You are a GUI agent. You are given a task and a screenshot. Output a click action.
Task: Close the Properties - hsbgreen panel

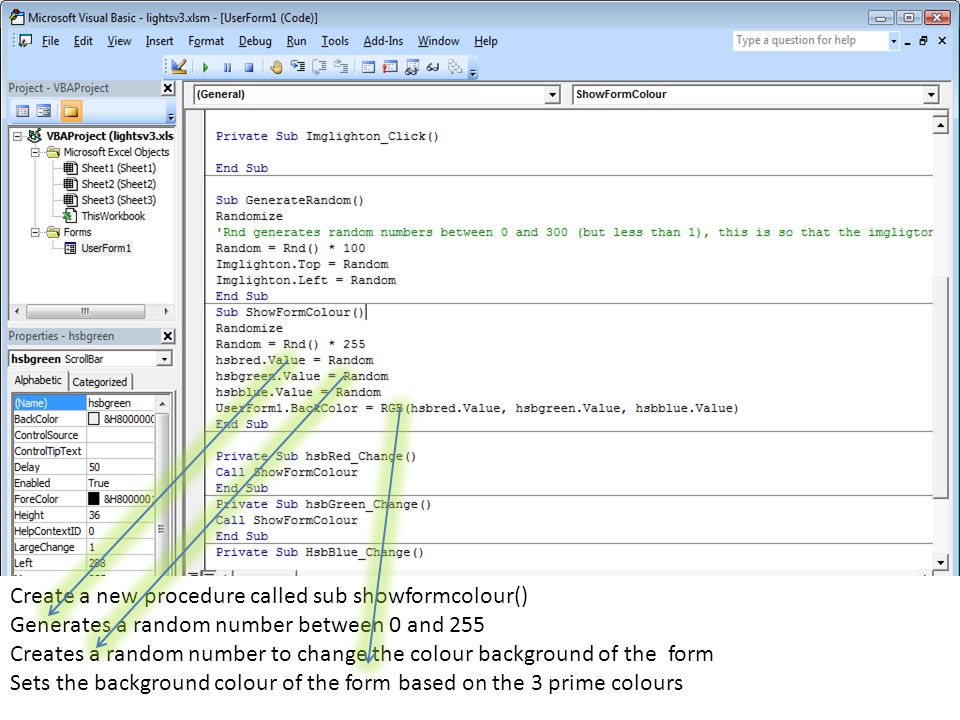(168, 336)
